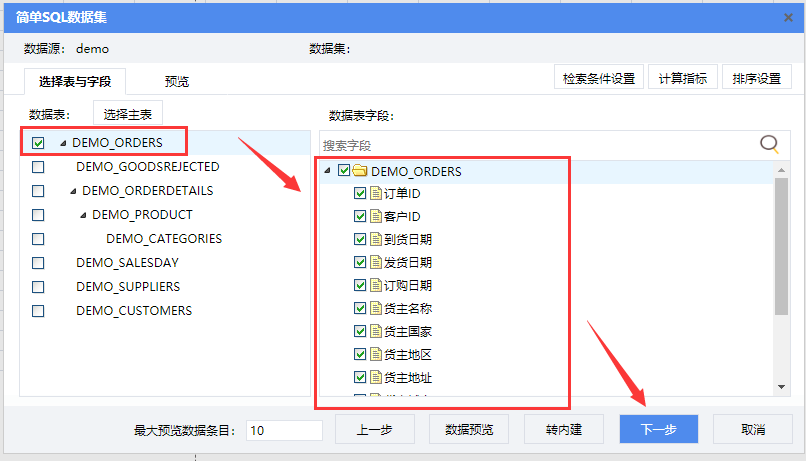Click the 发货日期 field document icon
The width and height of the screenshot is (806, 461).
point(376,262)
